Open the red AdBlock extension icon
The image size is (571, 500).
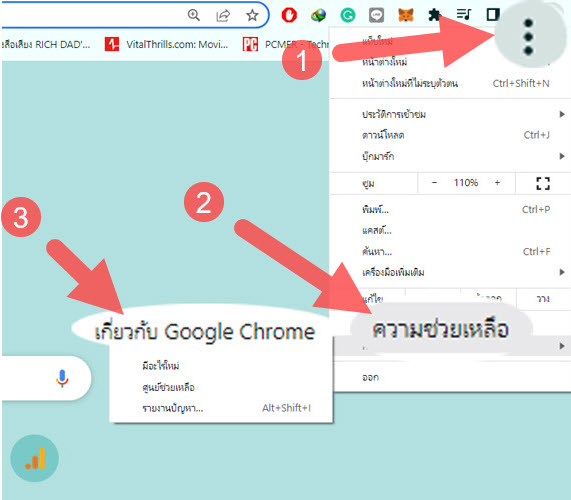289,15
